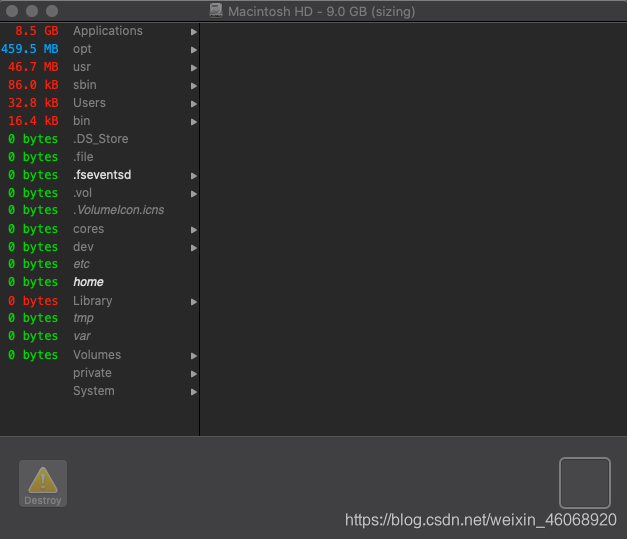Click the Destroy warning button
The image size is (627, 539).
pos(43,483)
